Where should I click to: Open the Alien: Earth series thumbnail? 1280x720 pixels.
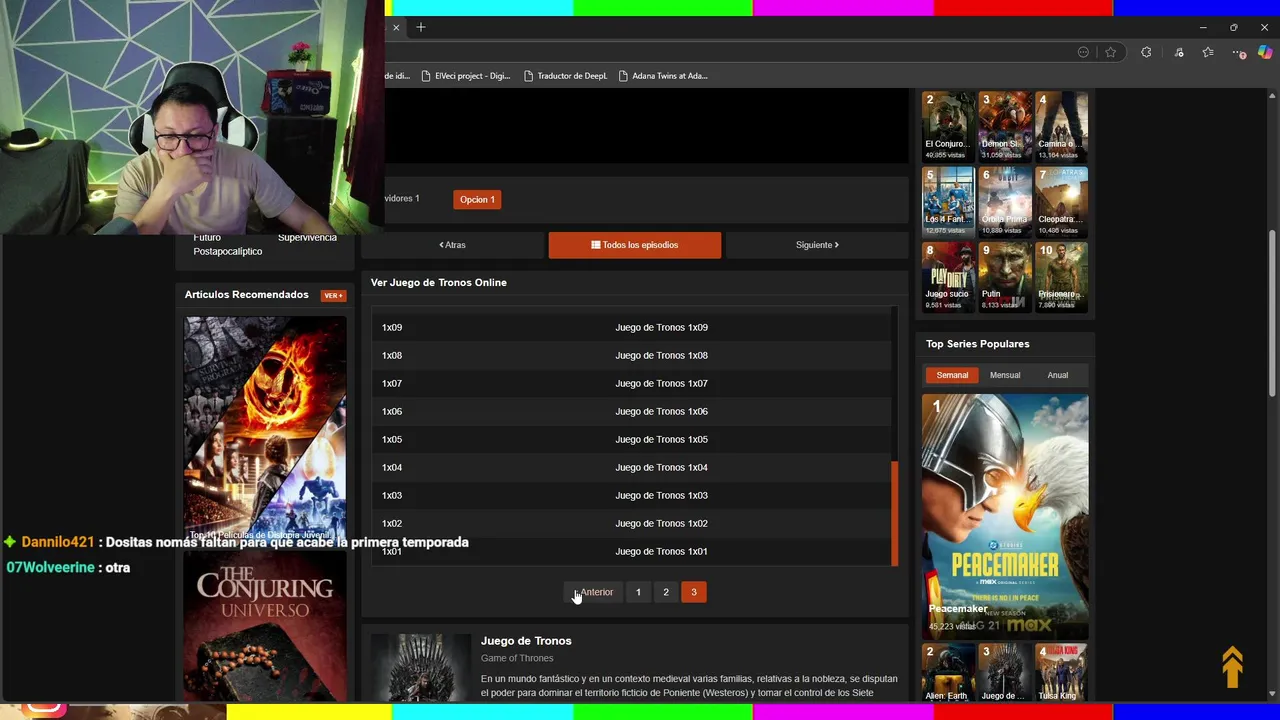[x=948, y=673]
